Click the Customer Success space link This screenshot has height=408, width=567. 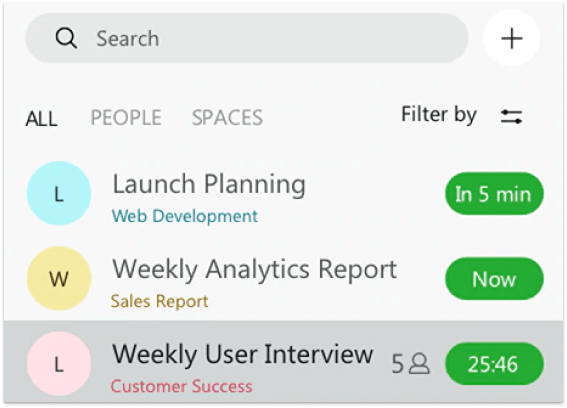click(182, 386)
